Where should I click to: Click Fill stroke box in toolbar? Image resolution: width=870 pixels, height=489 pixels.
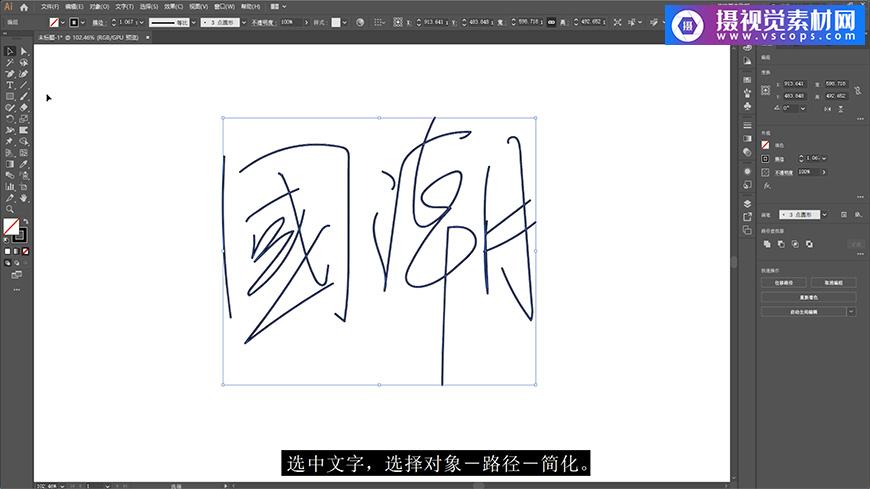pyautogui.click(x=11, y=226)
